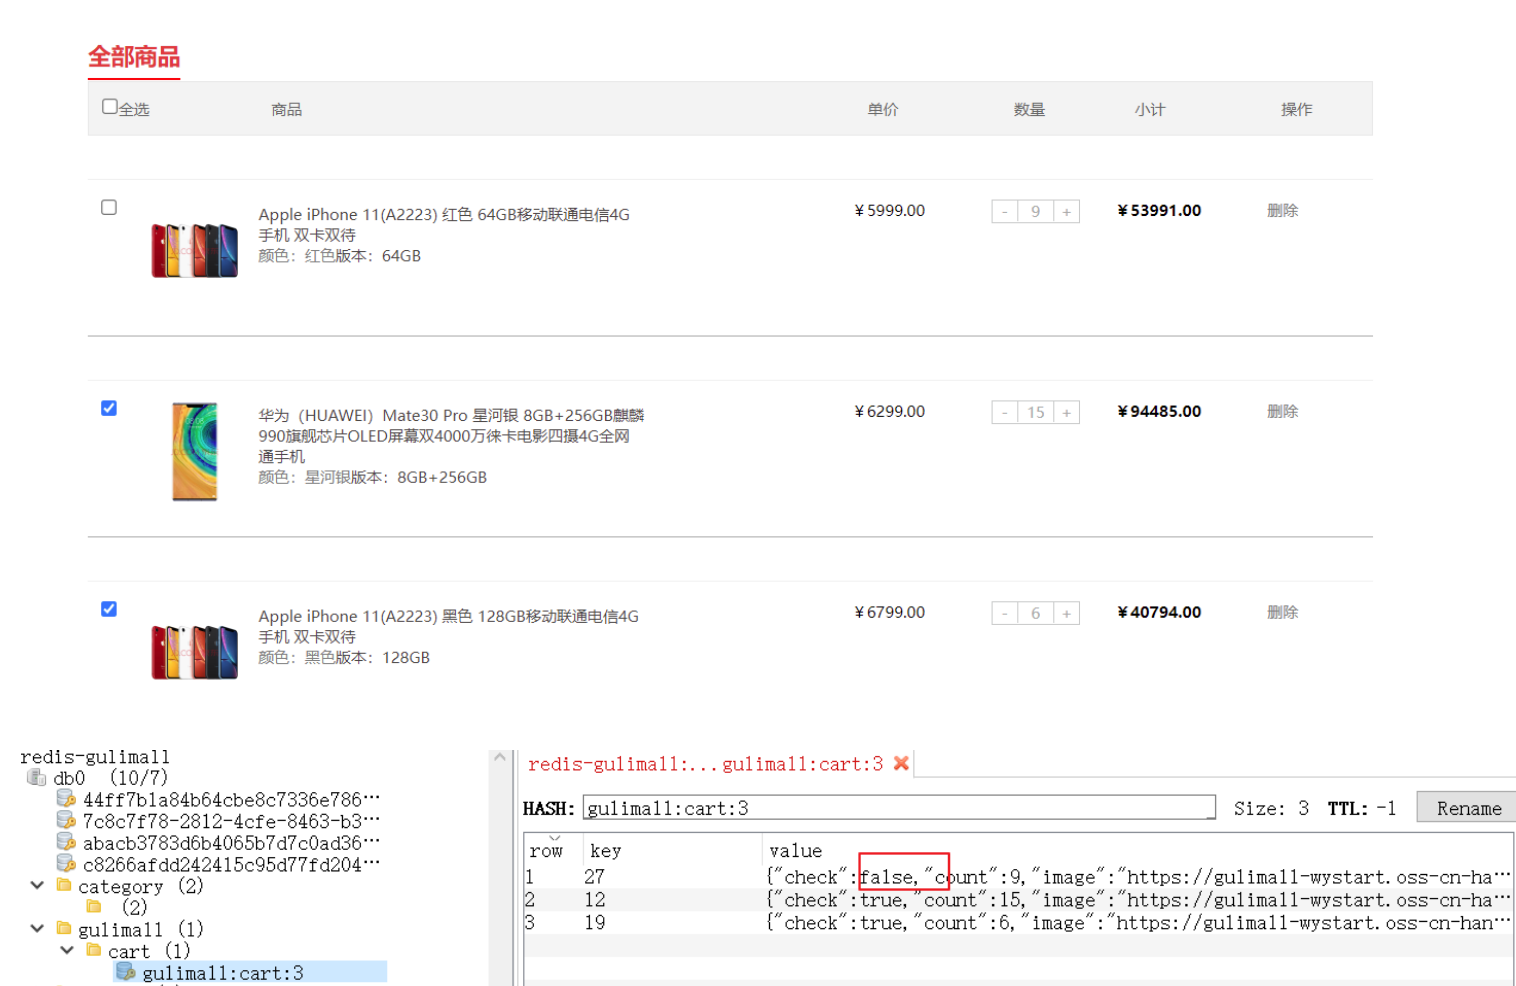Click quantity field showing 6
Image resolution: width=1516 pixels, height=986 pixels.
click(1035, 613)
